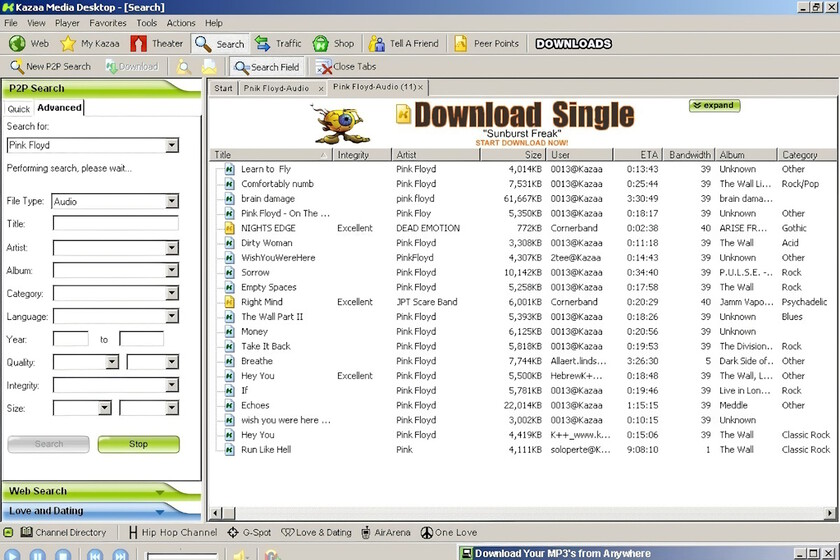Screen dimensions: 840x560
Task: Click the My Kazaa star icon
Action: 68,44
